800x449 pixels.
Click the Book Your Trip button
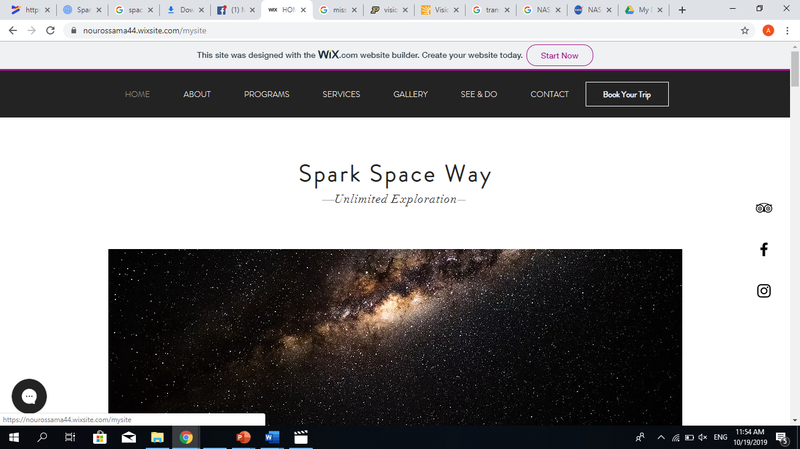coord(627,94)
